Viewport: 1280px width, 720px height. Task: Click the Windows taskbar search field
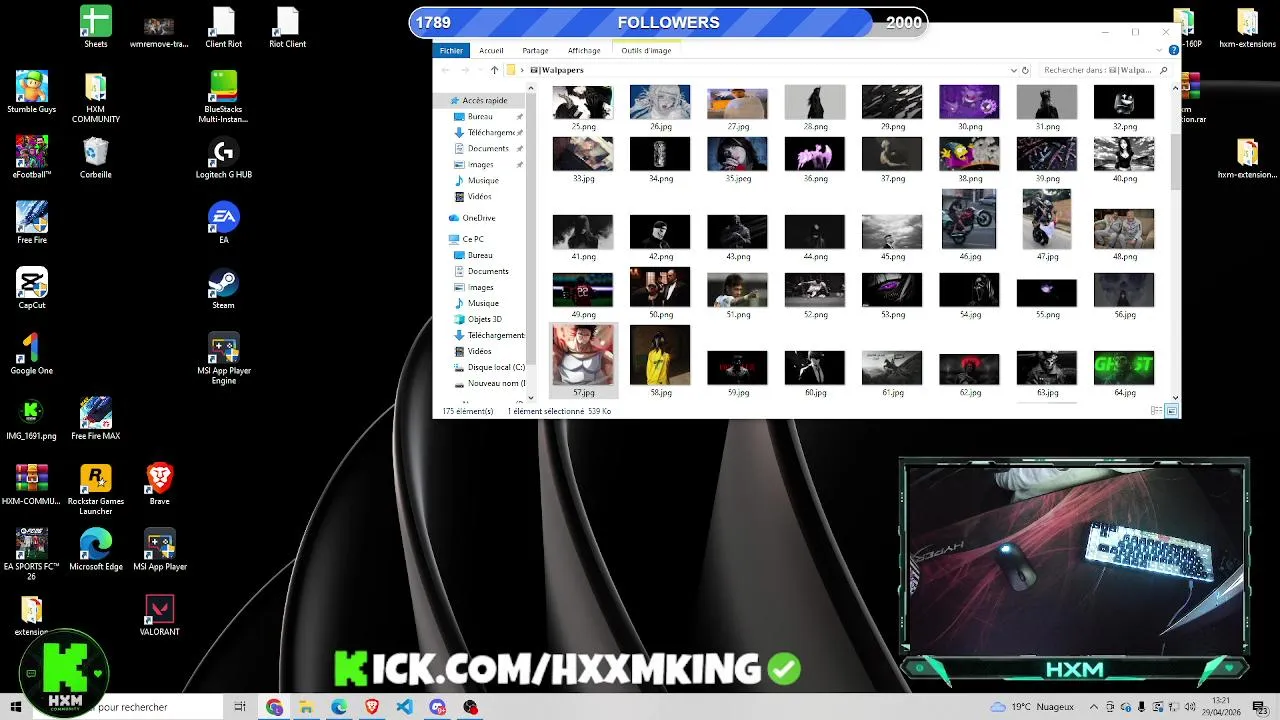(x=130, y=707)
